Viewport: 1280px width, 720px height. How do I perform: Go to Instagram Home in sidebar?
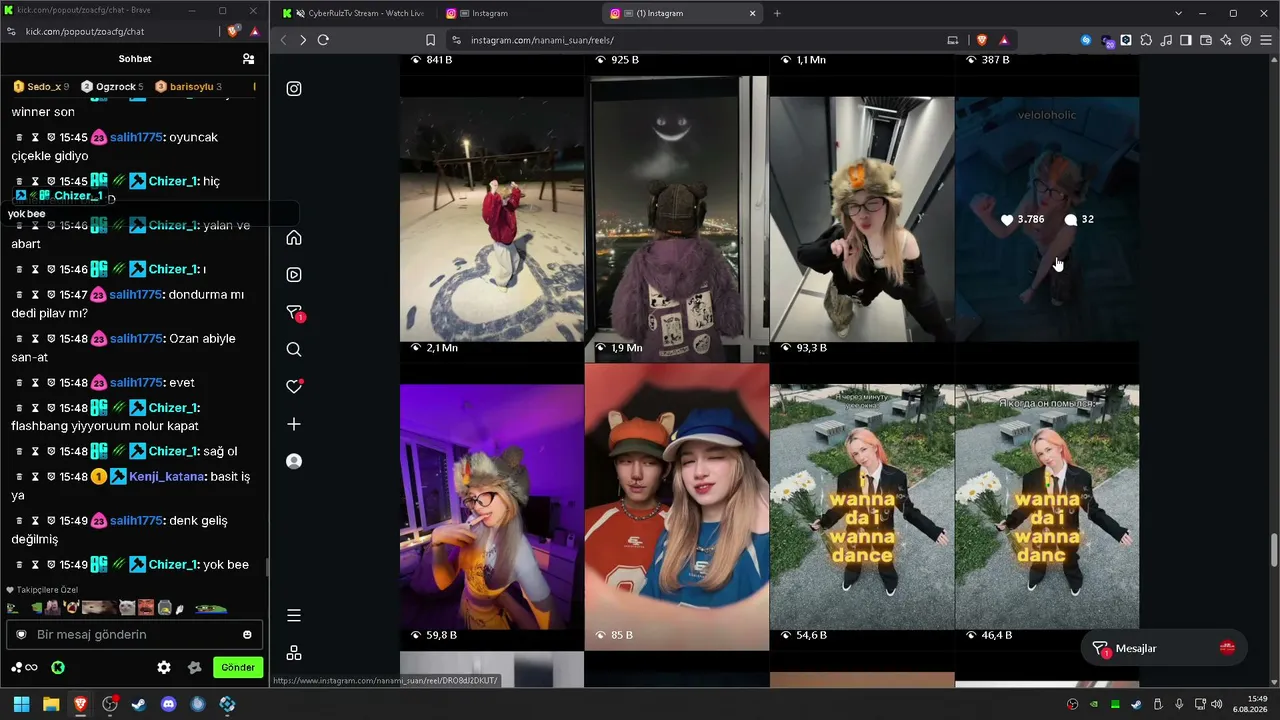click(294, 238)
